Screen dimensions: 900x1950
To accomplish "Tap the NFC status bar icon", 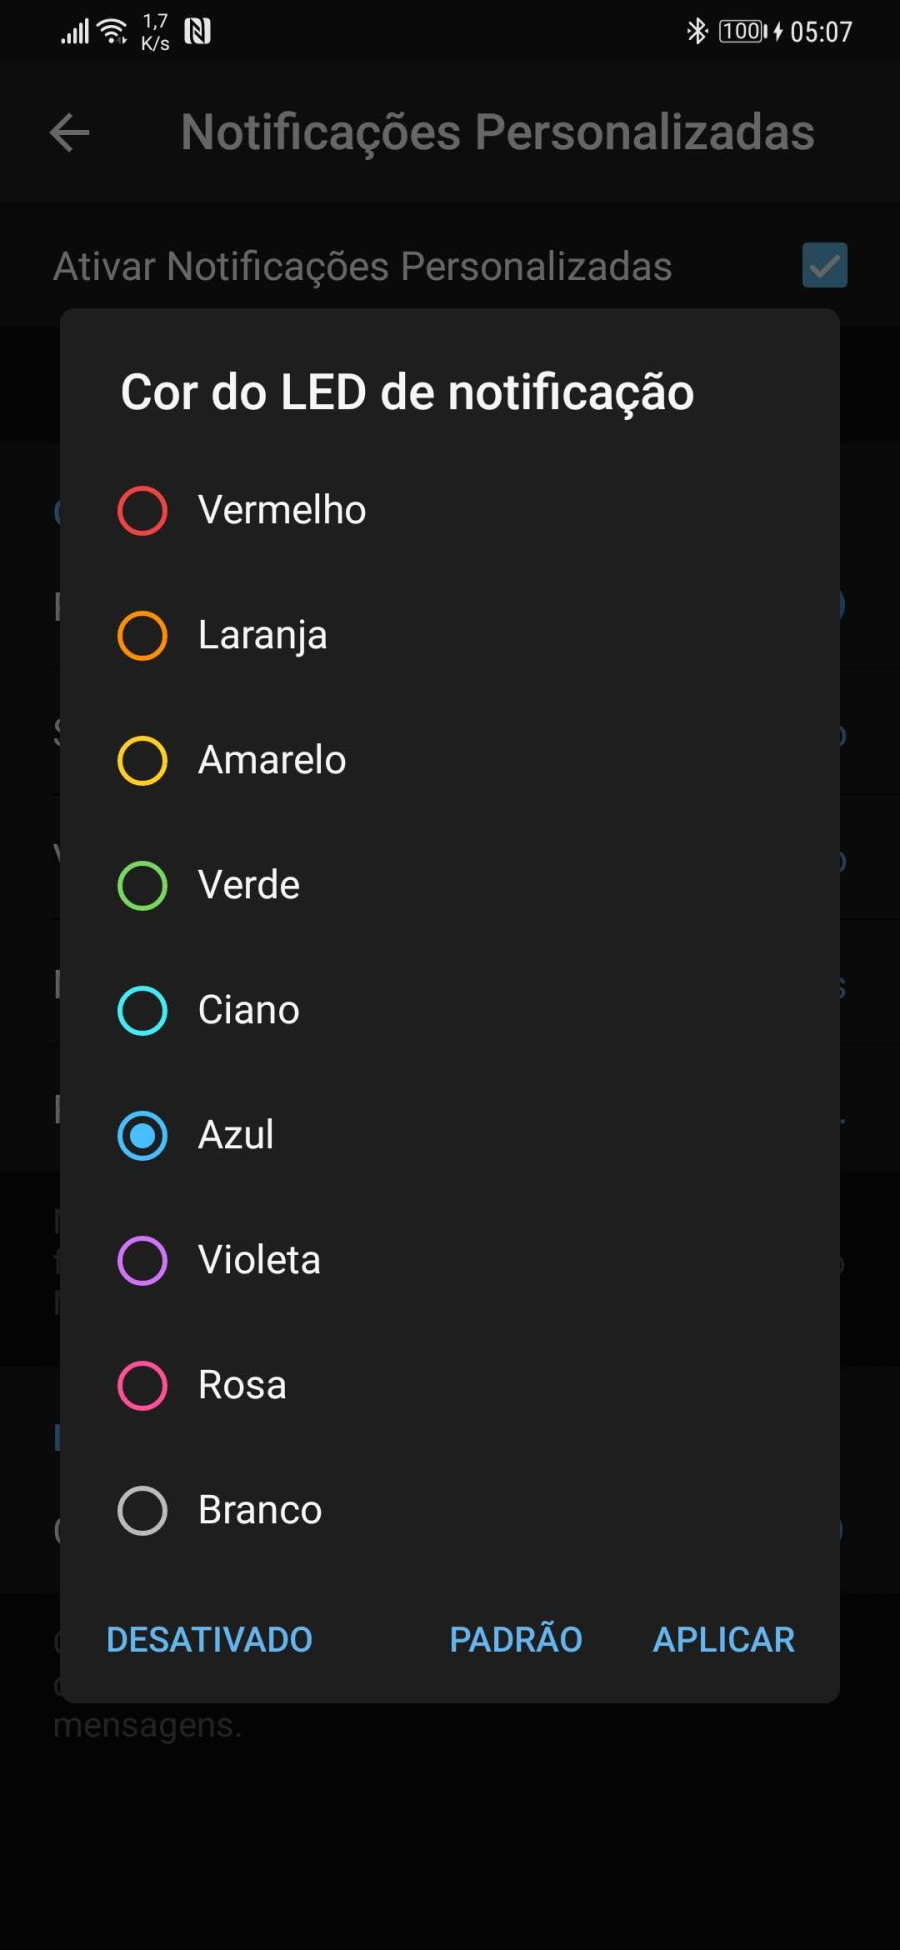I will 197,31.
